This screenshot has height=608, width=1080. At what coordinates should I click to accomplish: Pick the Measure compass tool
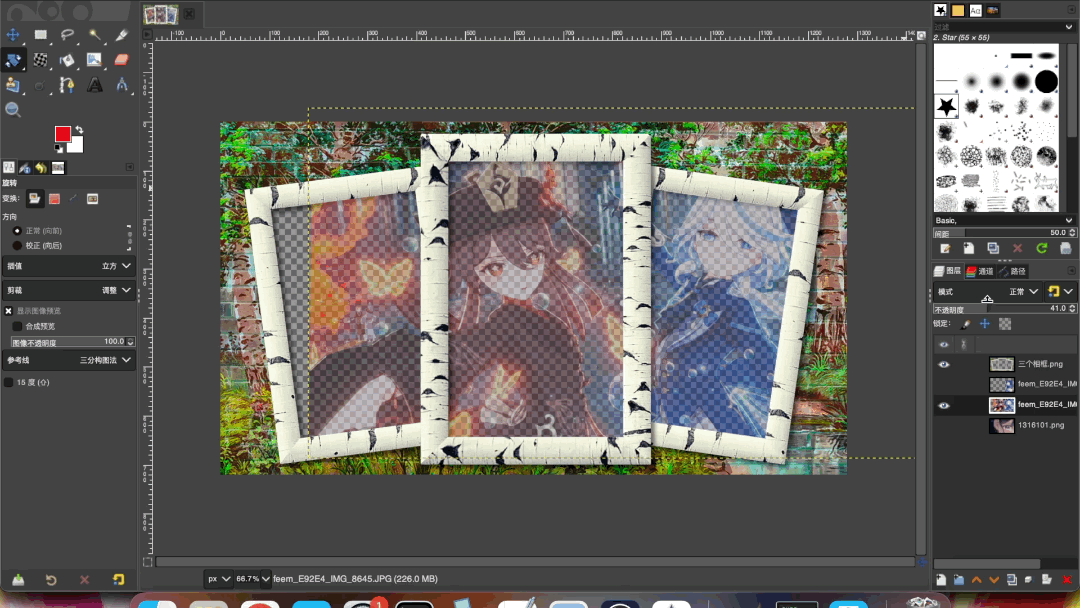pos(121,85)
